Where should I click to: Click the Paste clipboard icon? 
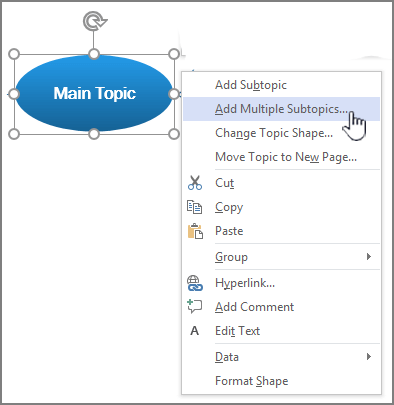pos(195,231)
